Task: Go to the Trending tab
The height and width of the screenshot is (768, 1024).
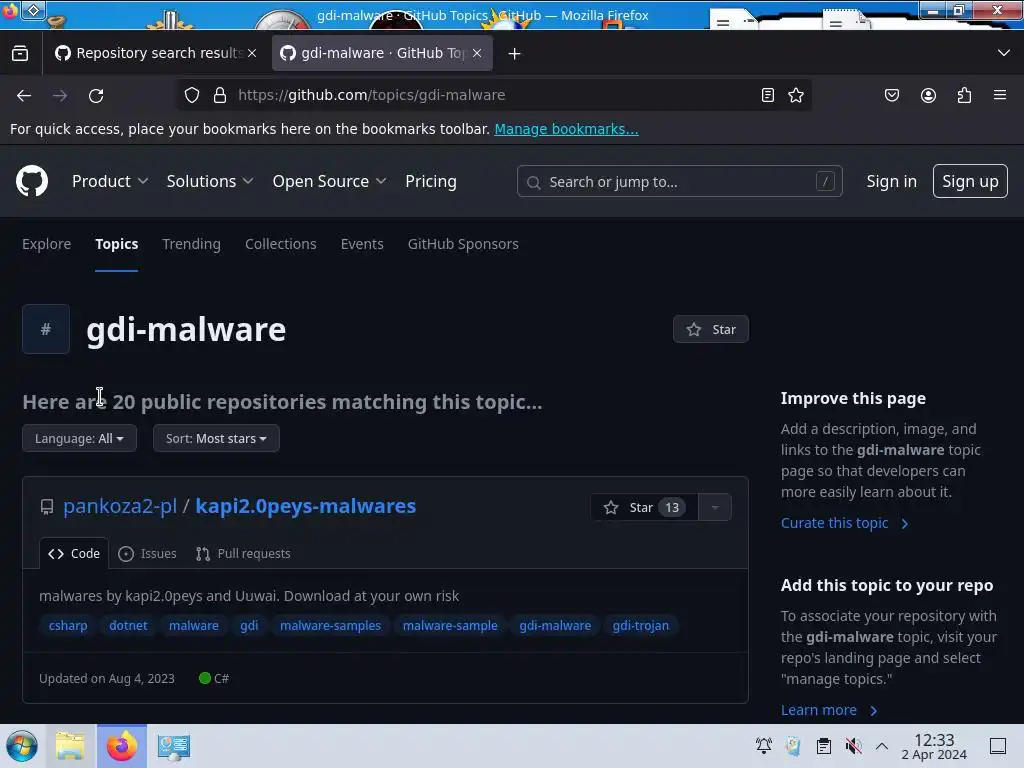Action: 191,244
